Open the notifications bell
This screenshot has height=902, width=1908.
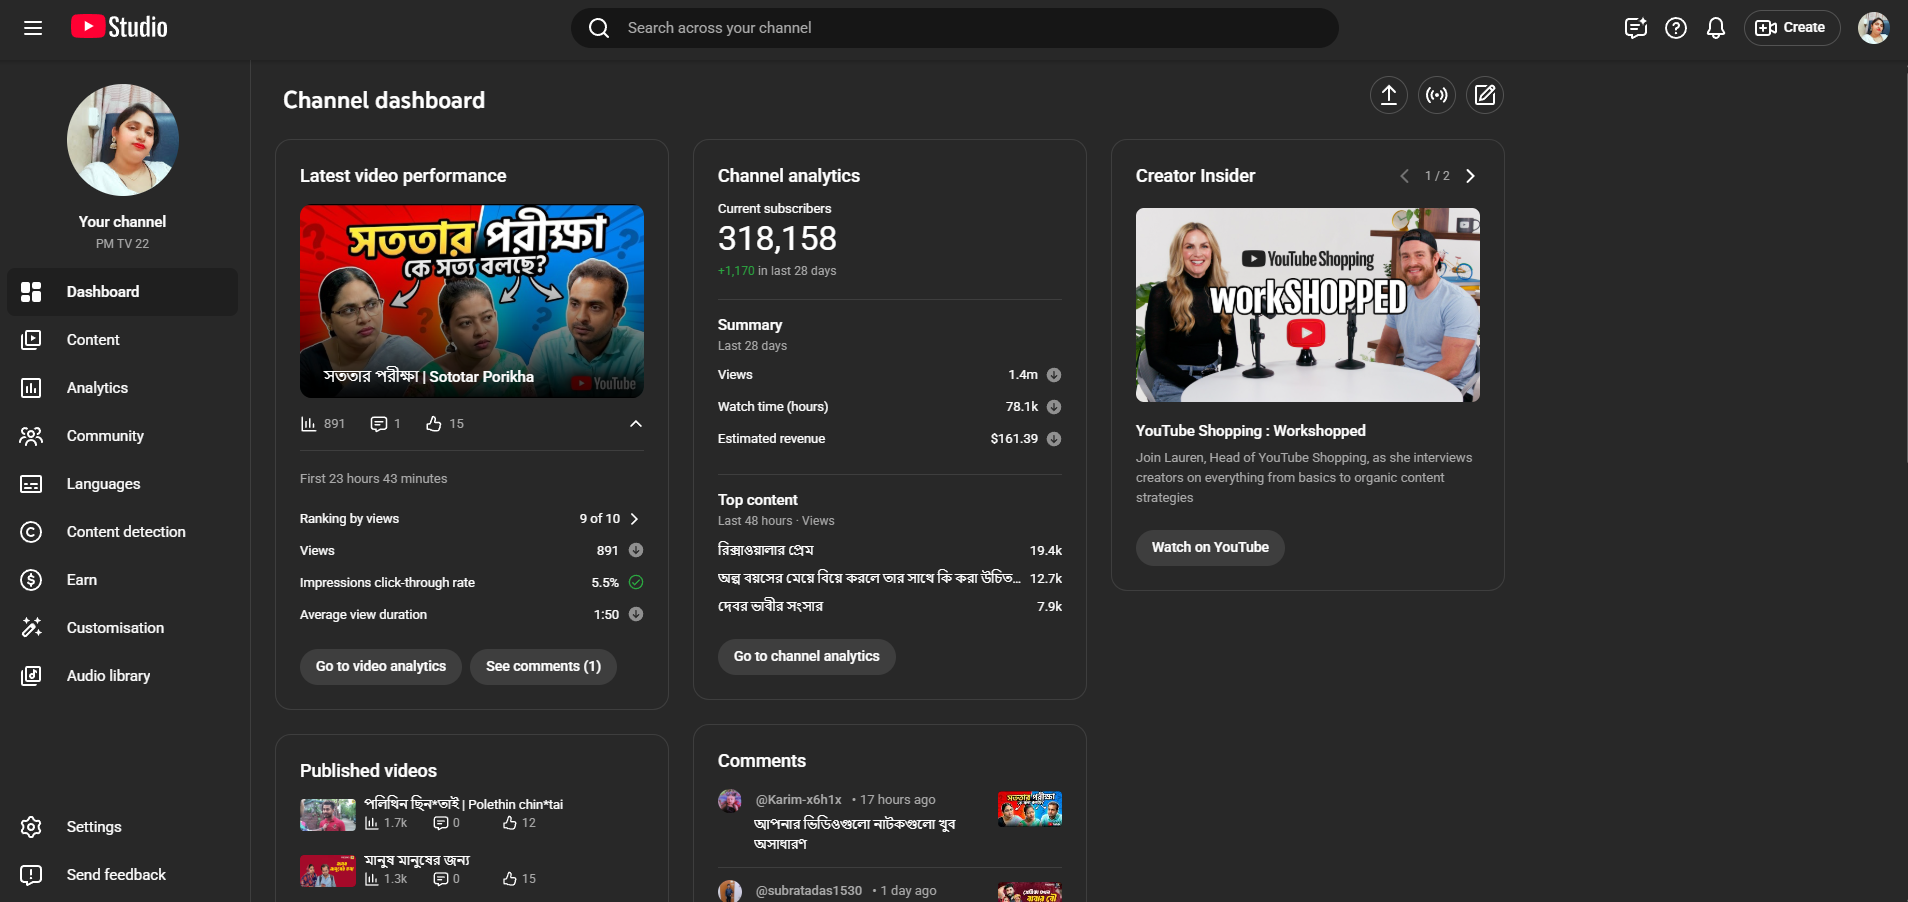[x=1716, y=28]
